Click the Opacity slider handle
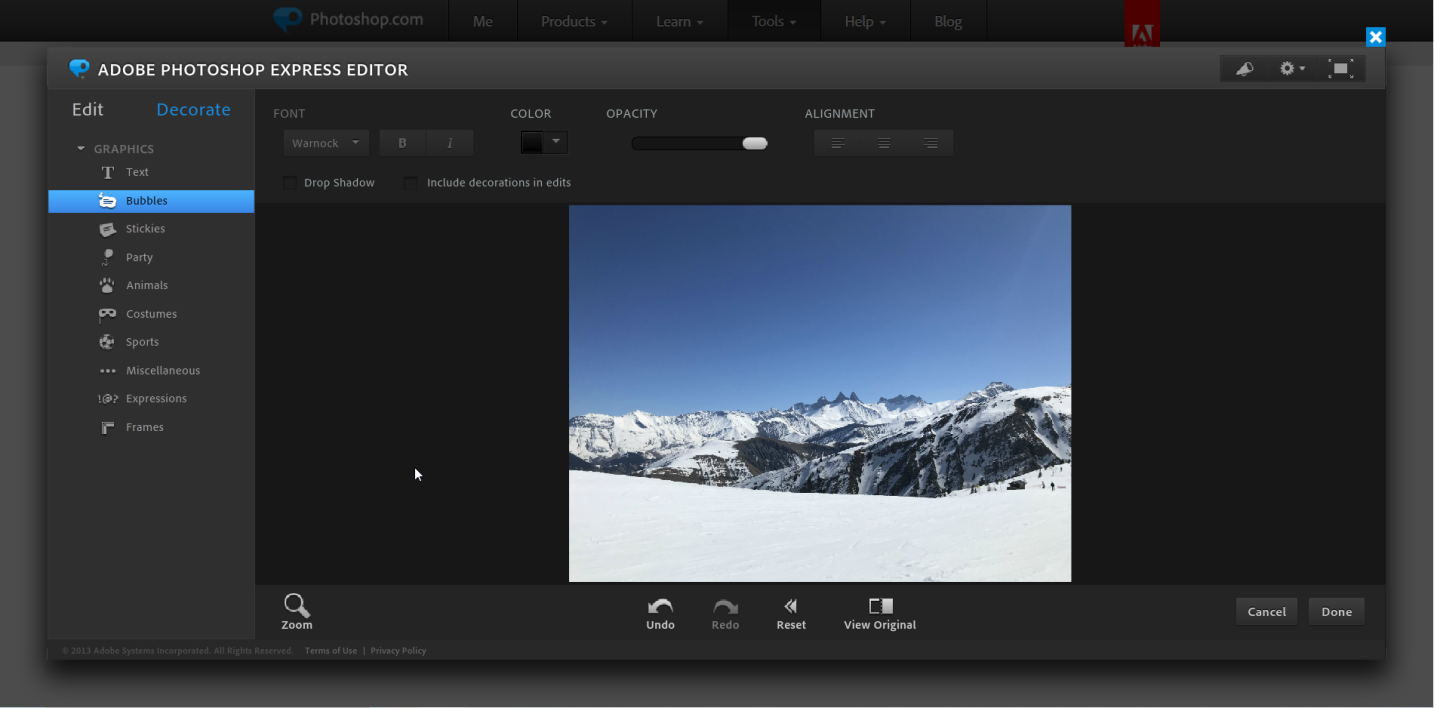The height and width of the screenshot is (708, 1434). click(x=755, y=144)
